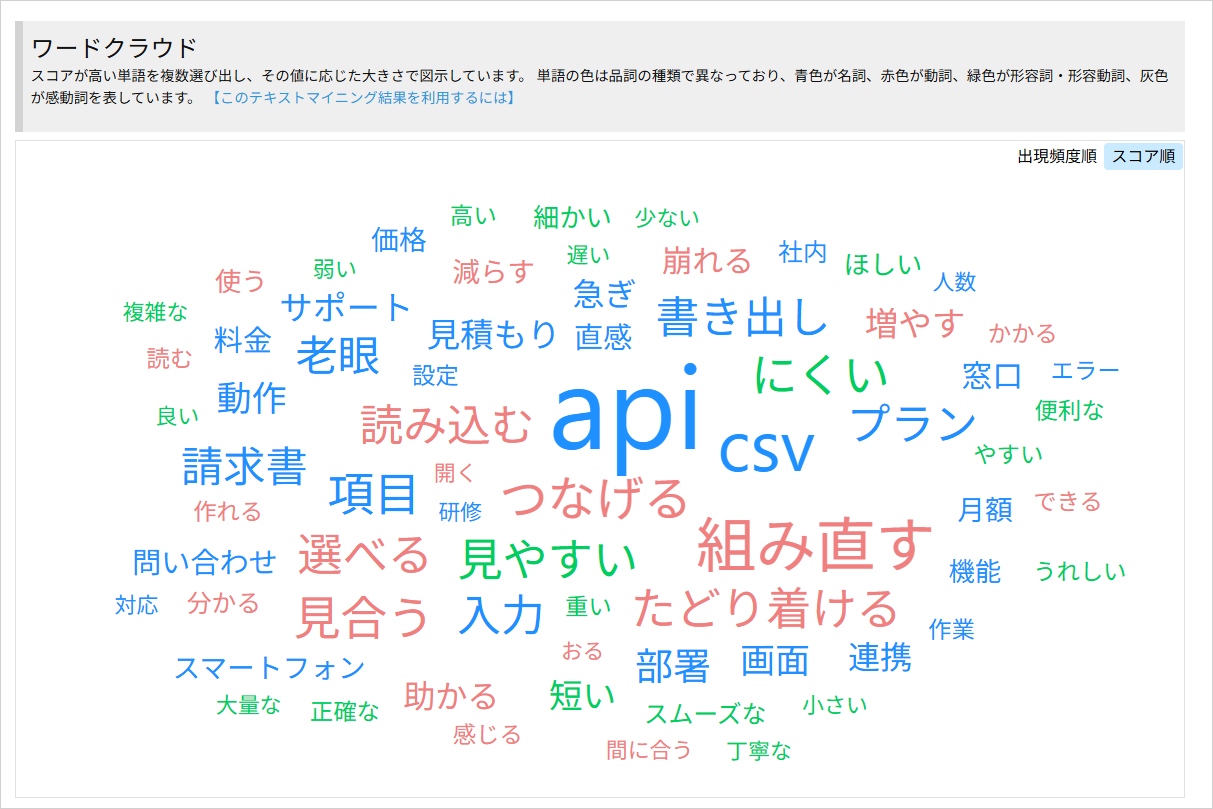The image size is (1213, 809).
Task: Click the red word 分かる
Action: pyautogui.click(x=223, y=603)
